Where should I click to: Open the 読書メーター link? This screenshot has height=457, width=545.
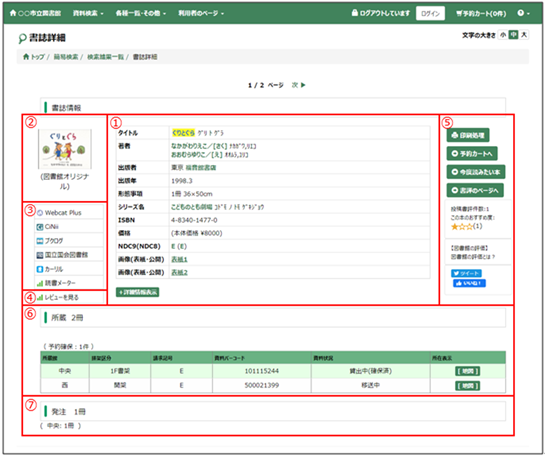(56, 283)
